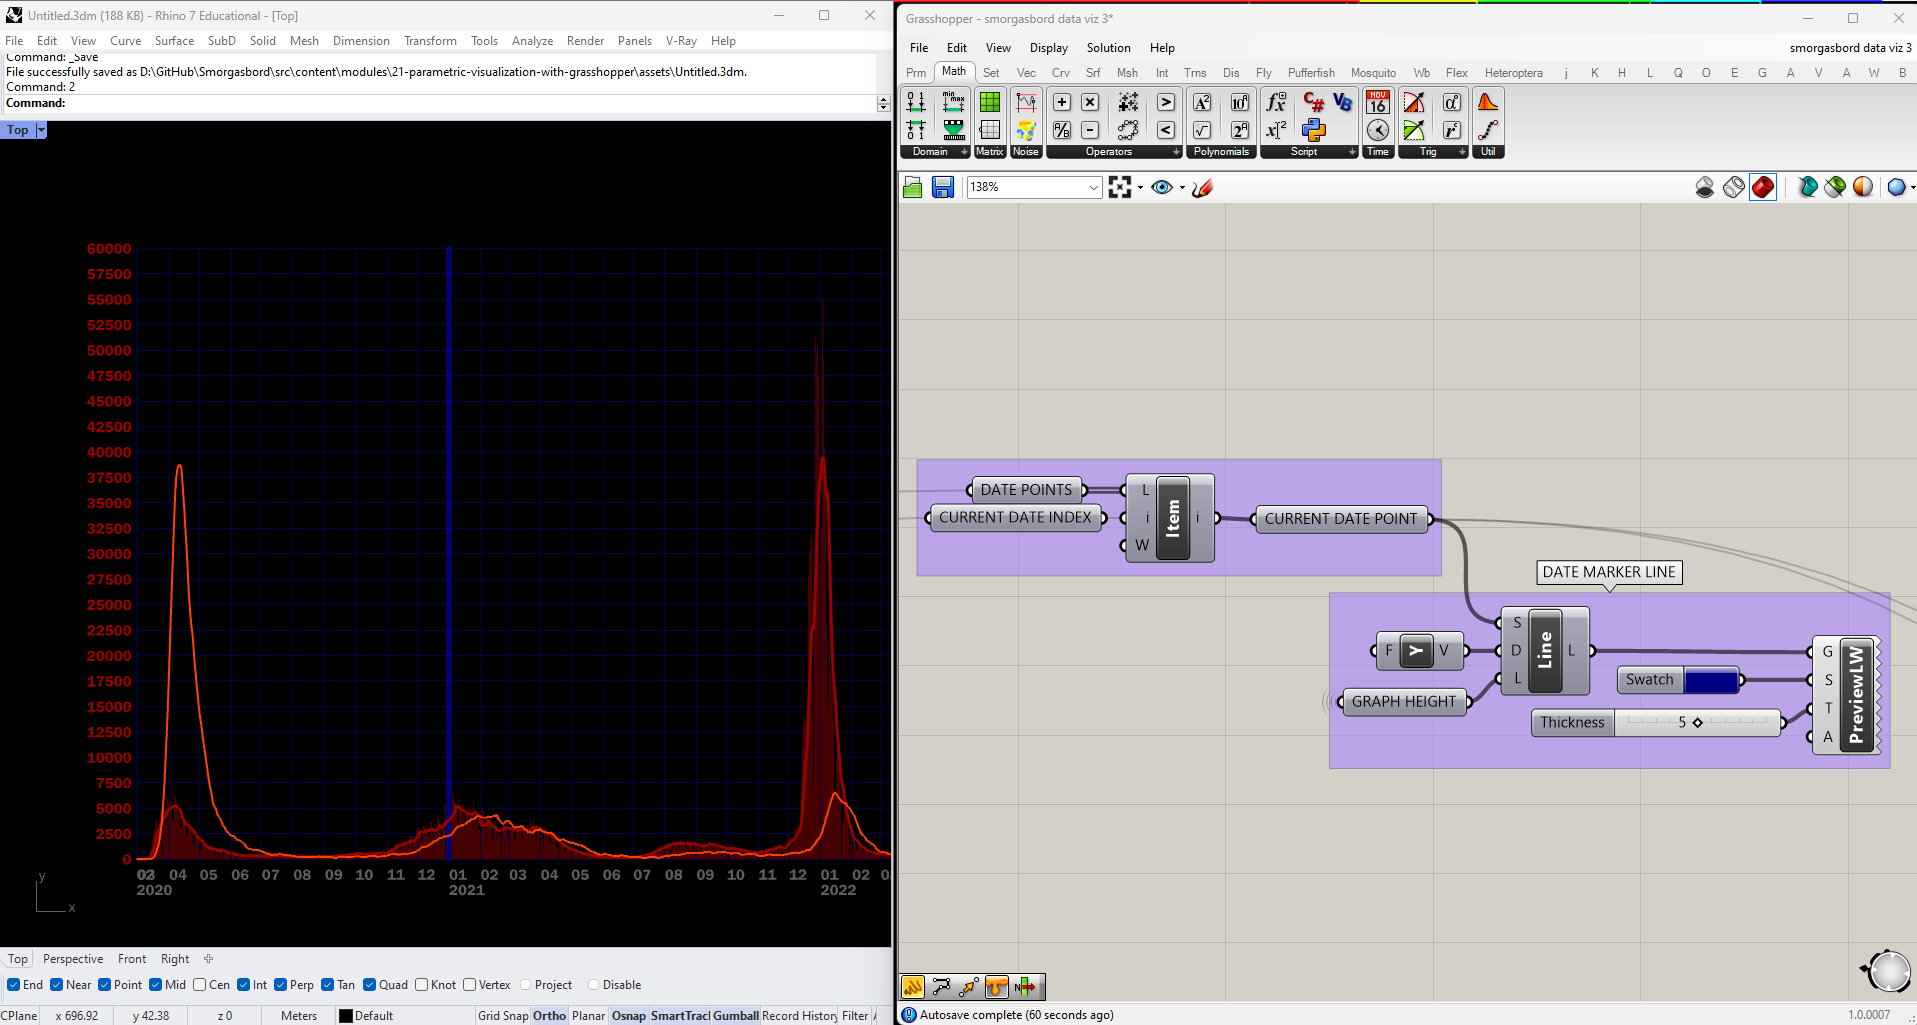Turn on the Knot osnap checkbox
The width and height of the screenshot is (1917, 1025).
coord(422,985)
